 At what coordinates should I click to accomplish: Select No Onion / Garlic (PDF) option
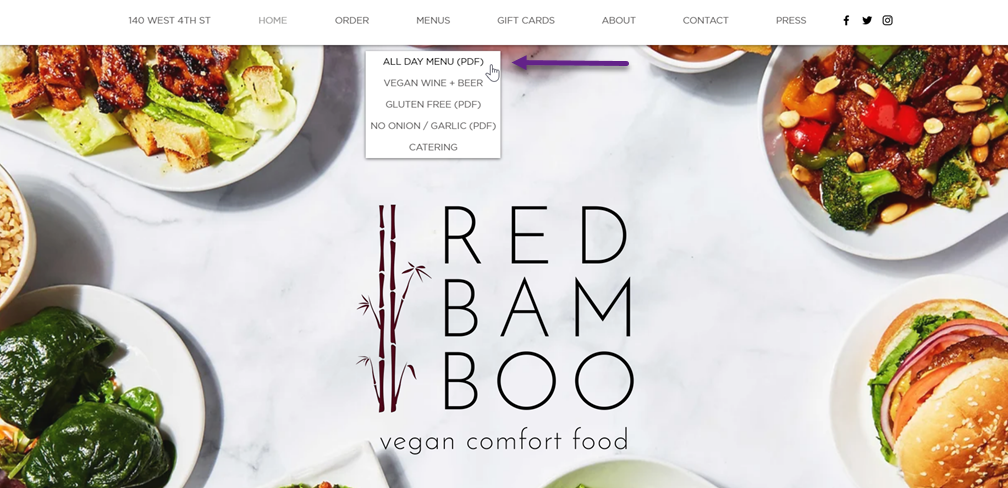pyautogui.click(x=433, y=125)
